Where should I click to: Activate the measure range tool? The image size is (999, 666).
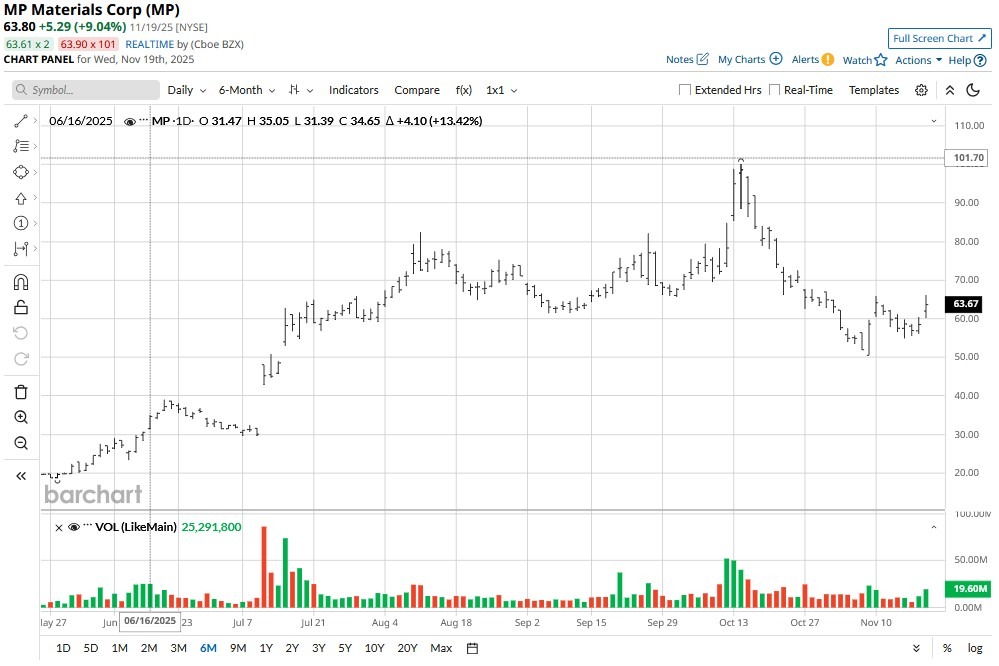21,249
